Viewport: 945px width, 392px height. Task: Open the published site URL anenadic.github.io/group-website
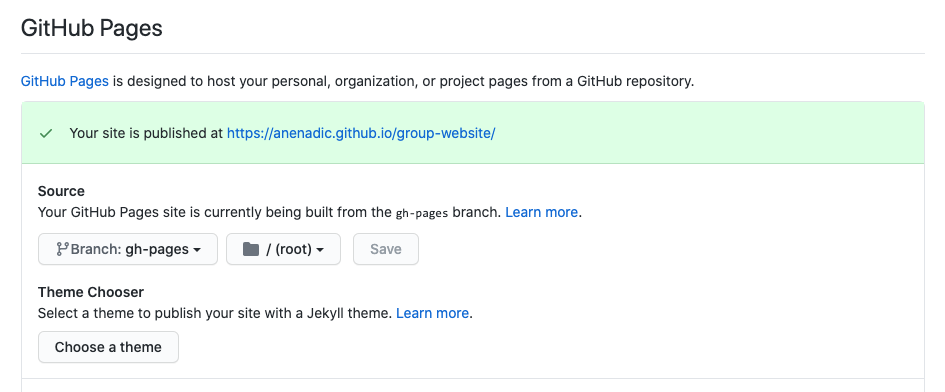[x=361, y=133]
